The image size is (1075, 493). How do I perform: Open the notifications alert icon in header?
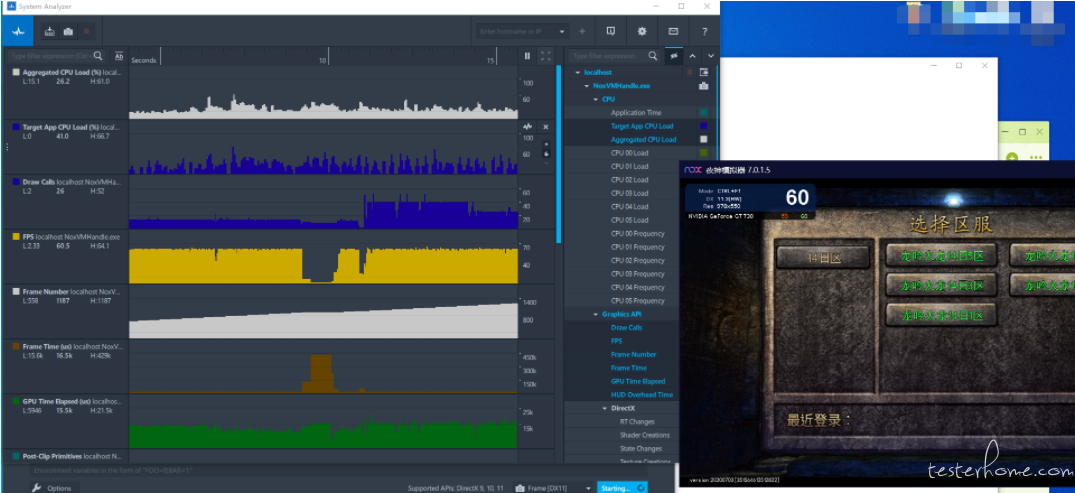(610, 32)
